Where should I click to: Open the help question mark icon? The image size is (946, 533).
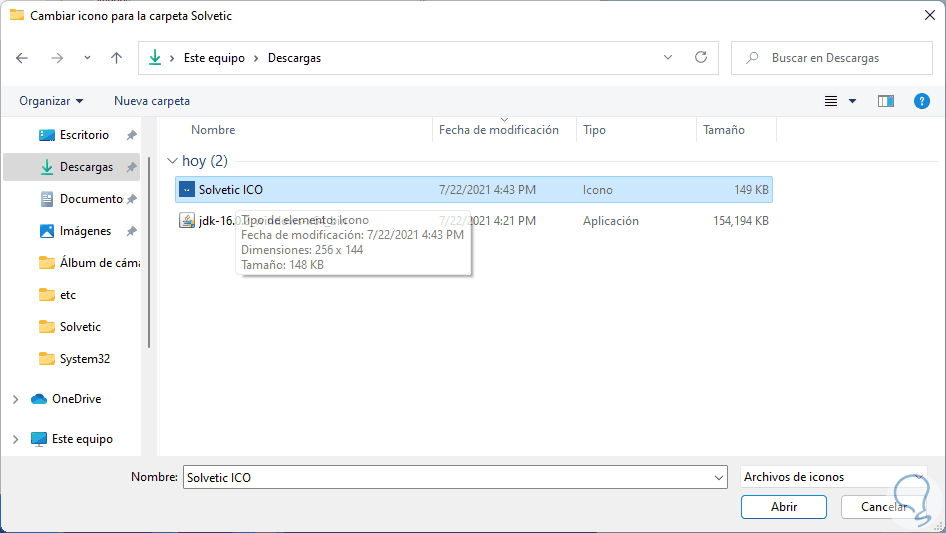(922, 101)
